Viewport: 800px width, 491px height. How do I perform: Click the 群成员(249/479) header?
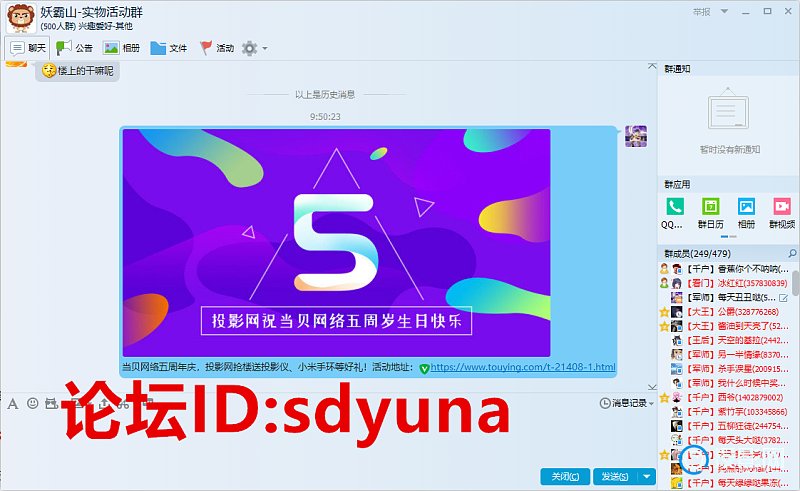pos(697,254)
